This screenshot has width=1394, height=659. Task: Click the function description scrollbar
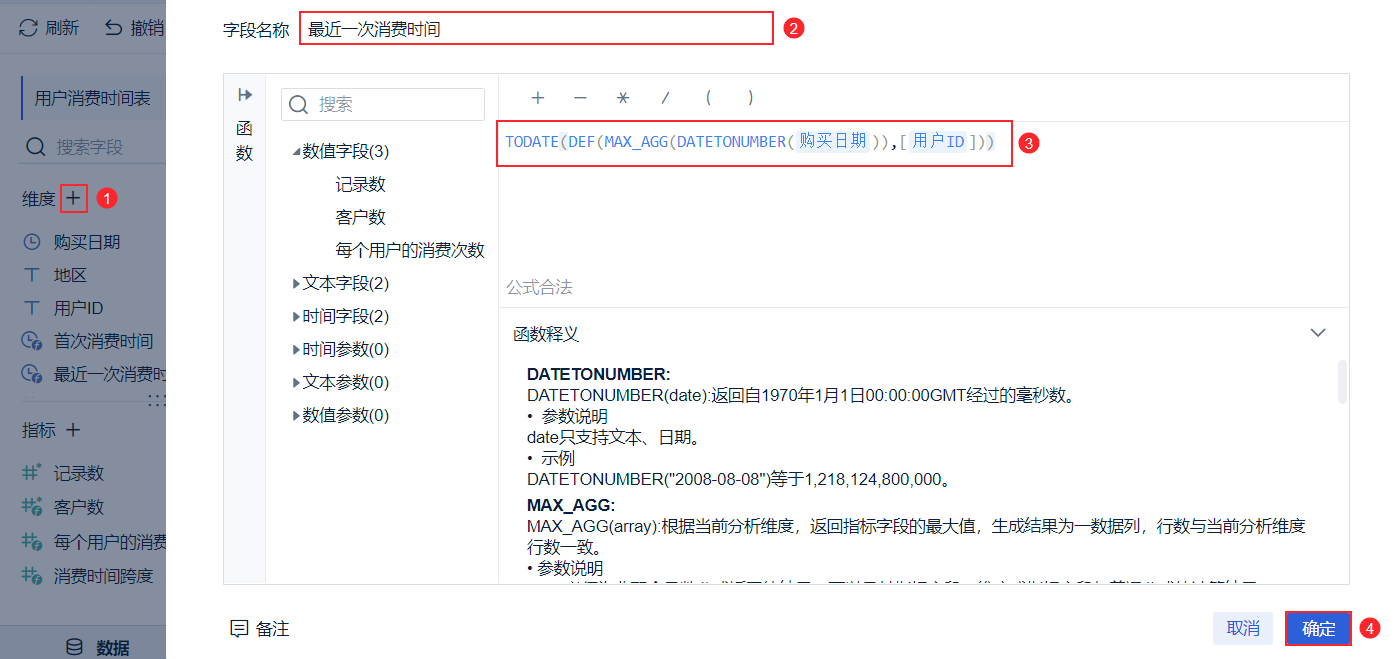click(x=1342, y=382)
